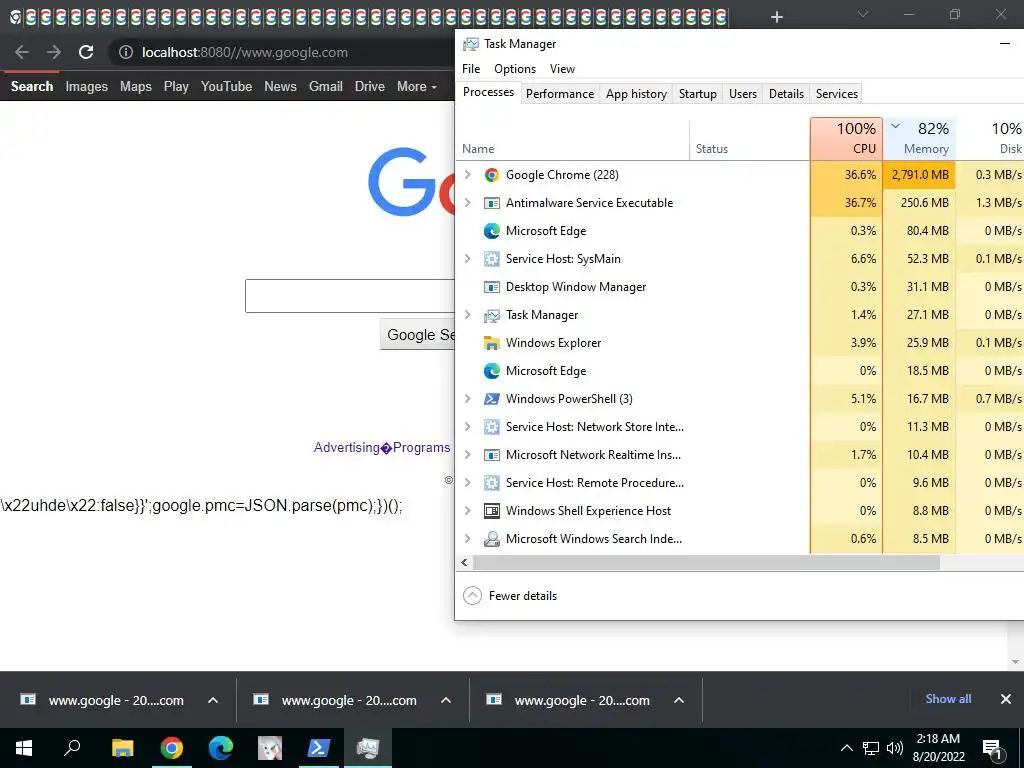This screenshot has height=768, width=1024.
Task: Switch to the Services tab
Action: (837, 94)
